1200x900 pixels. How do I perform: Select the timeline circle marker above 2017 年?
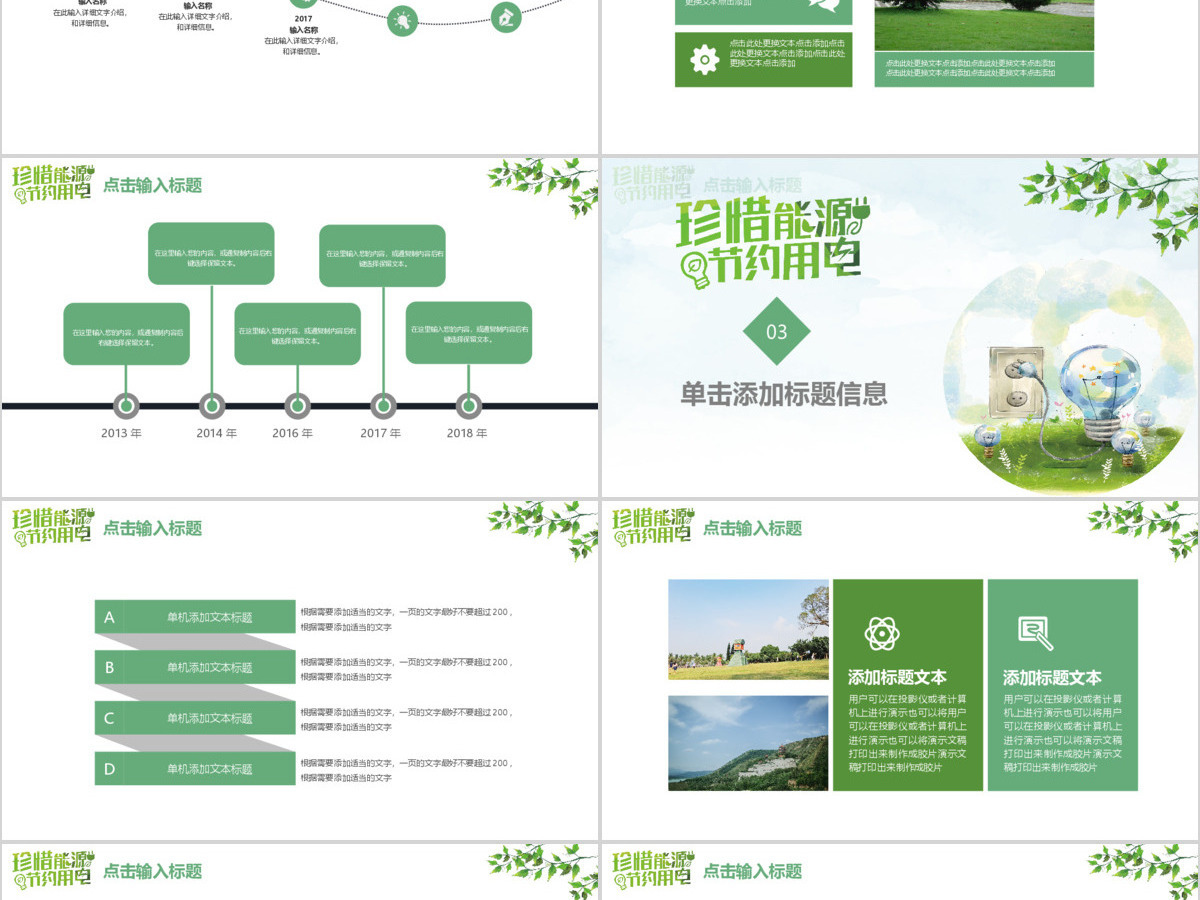pos(383,406)
